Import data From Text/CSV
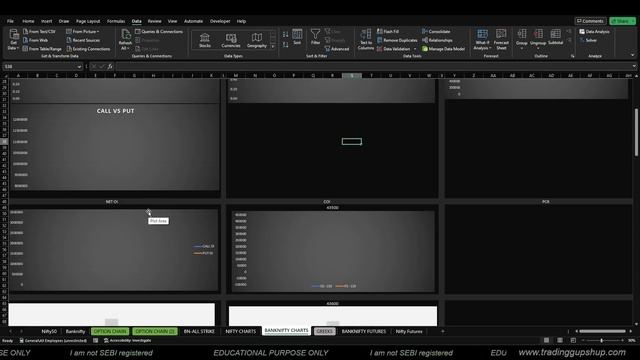The width and height of the screenshot is (640, 360). pyautogui.click(x=39, y=31)
